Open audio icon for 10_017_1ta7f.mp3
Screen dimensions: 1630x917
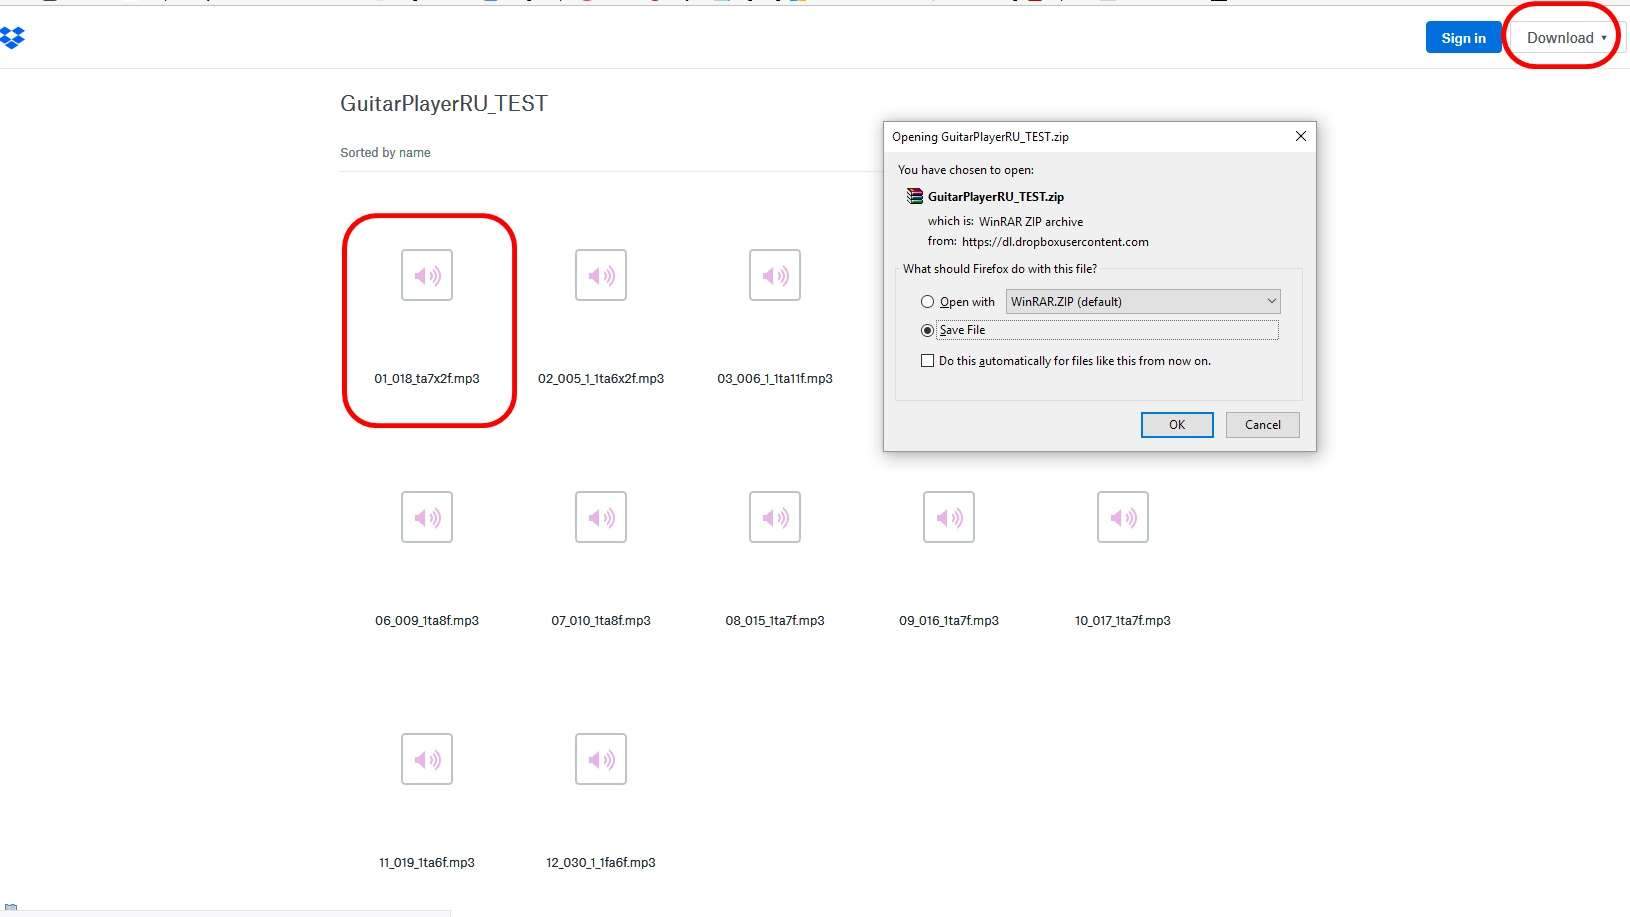pos(1123,517)
